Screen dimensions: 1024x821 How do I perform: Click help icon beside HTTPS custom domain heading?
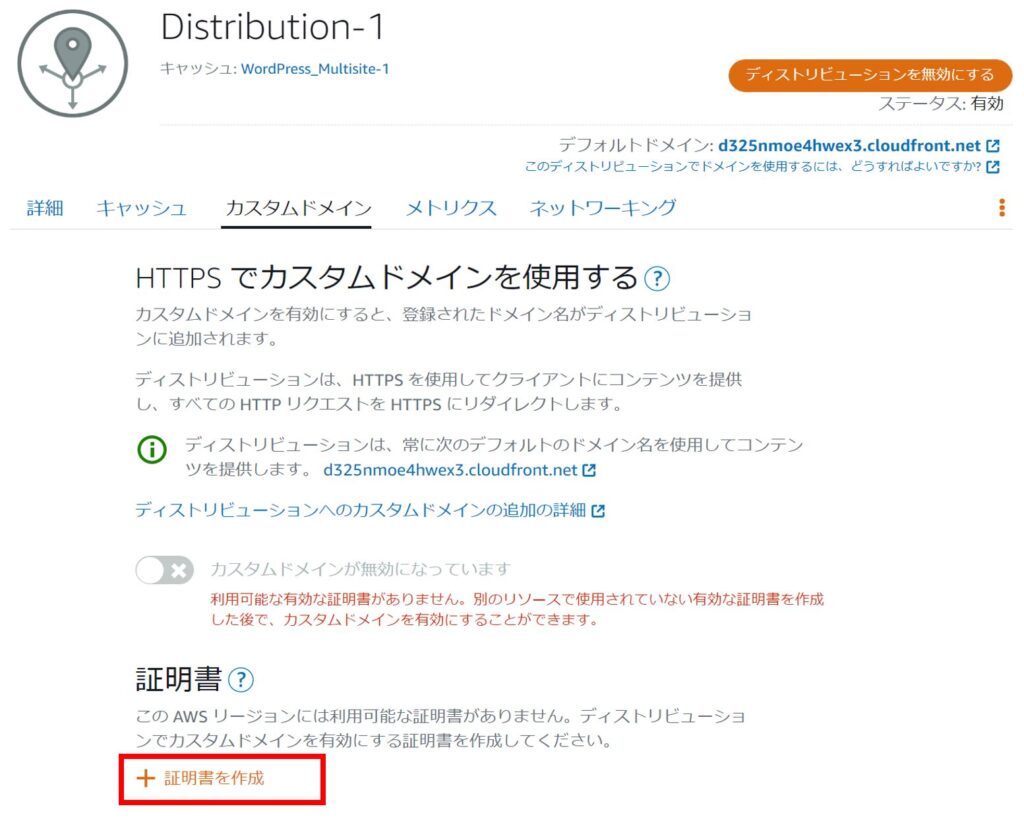click(x=657, y=278)
